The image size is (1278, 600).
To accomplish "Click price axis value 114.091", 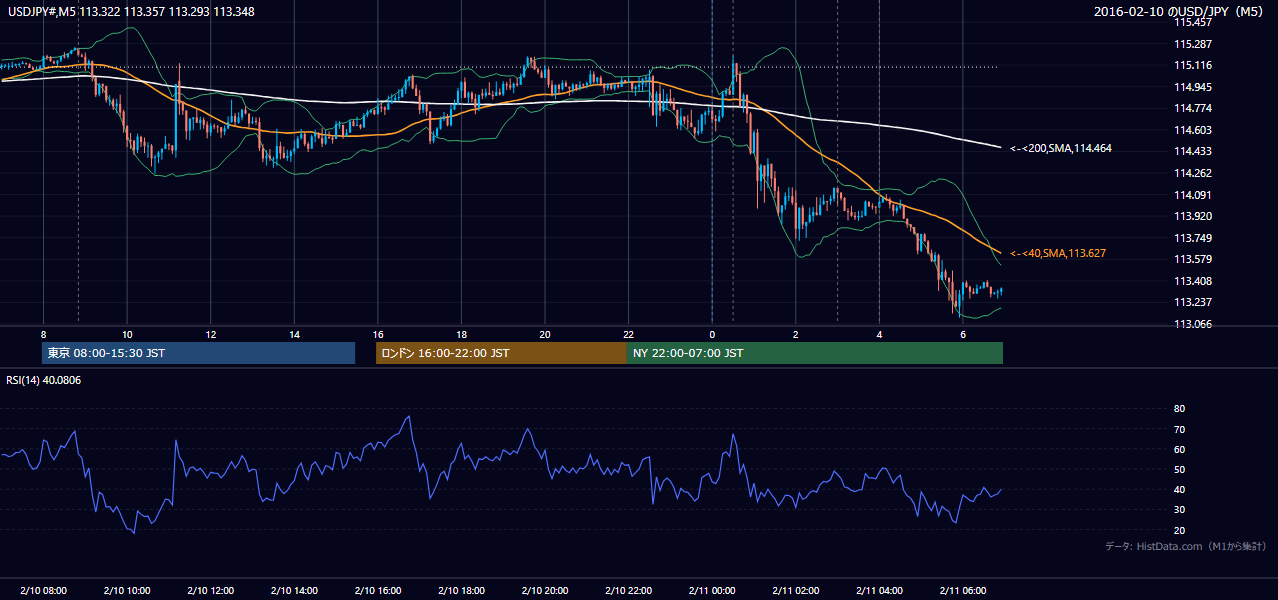I will tap(1193, 195).
